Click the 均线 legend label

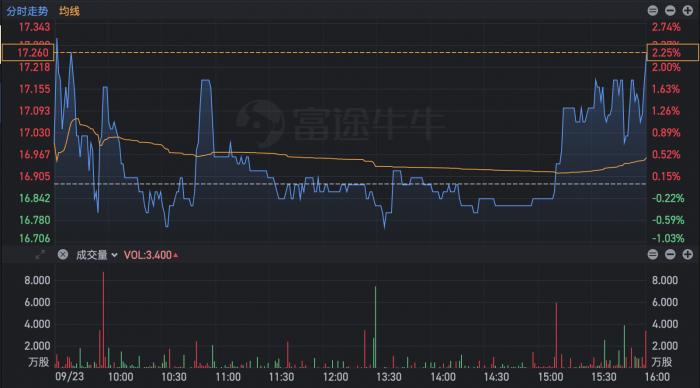coord(69,11)
